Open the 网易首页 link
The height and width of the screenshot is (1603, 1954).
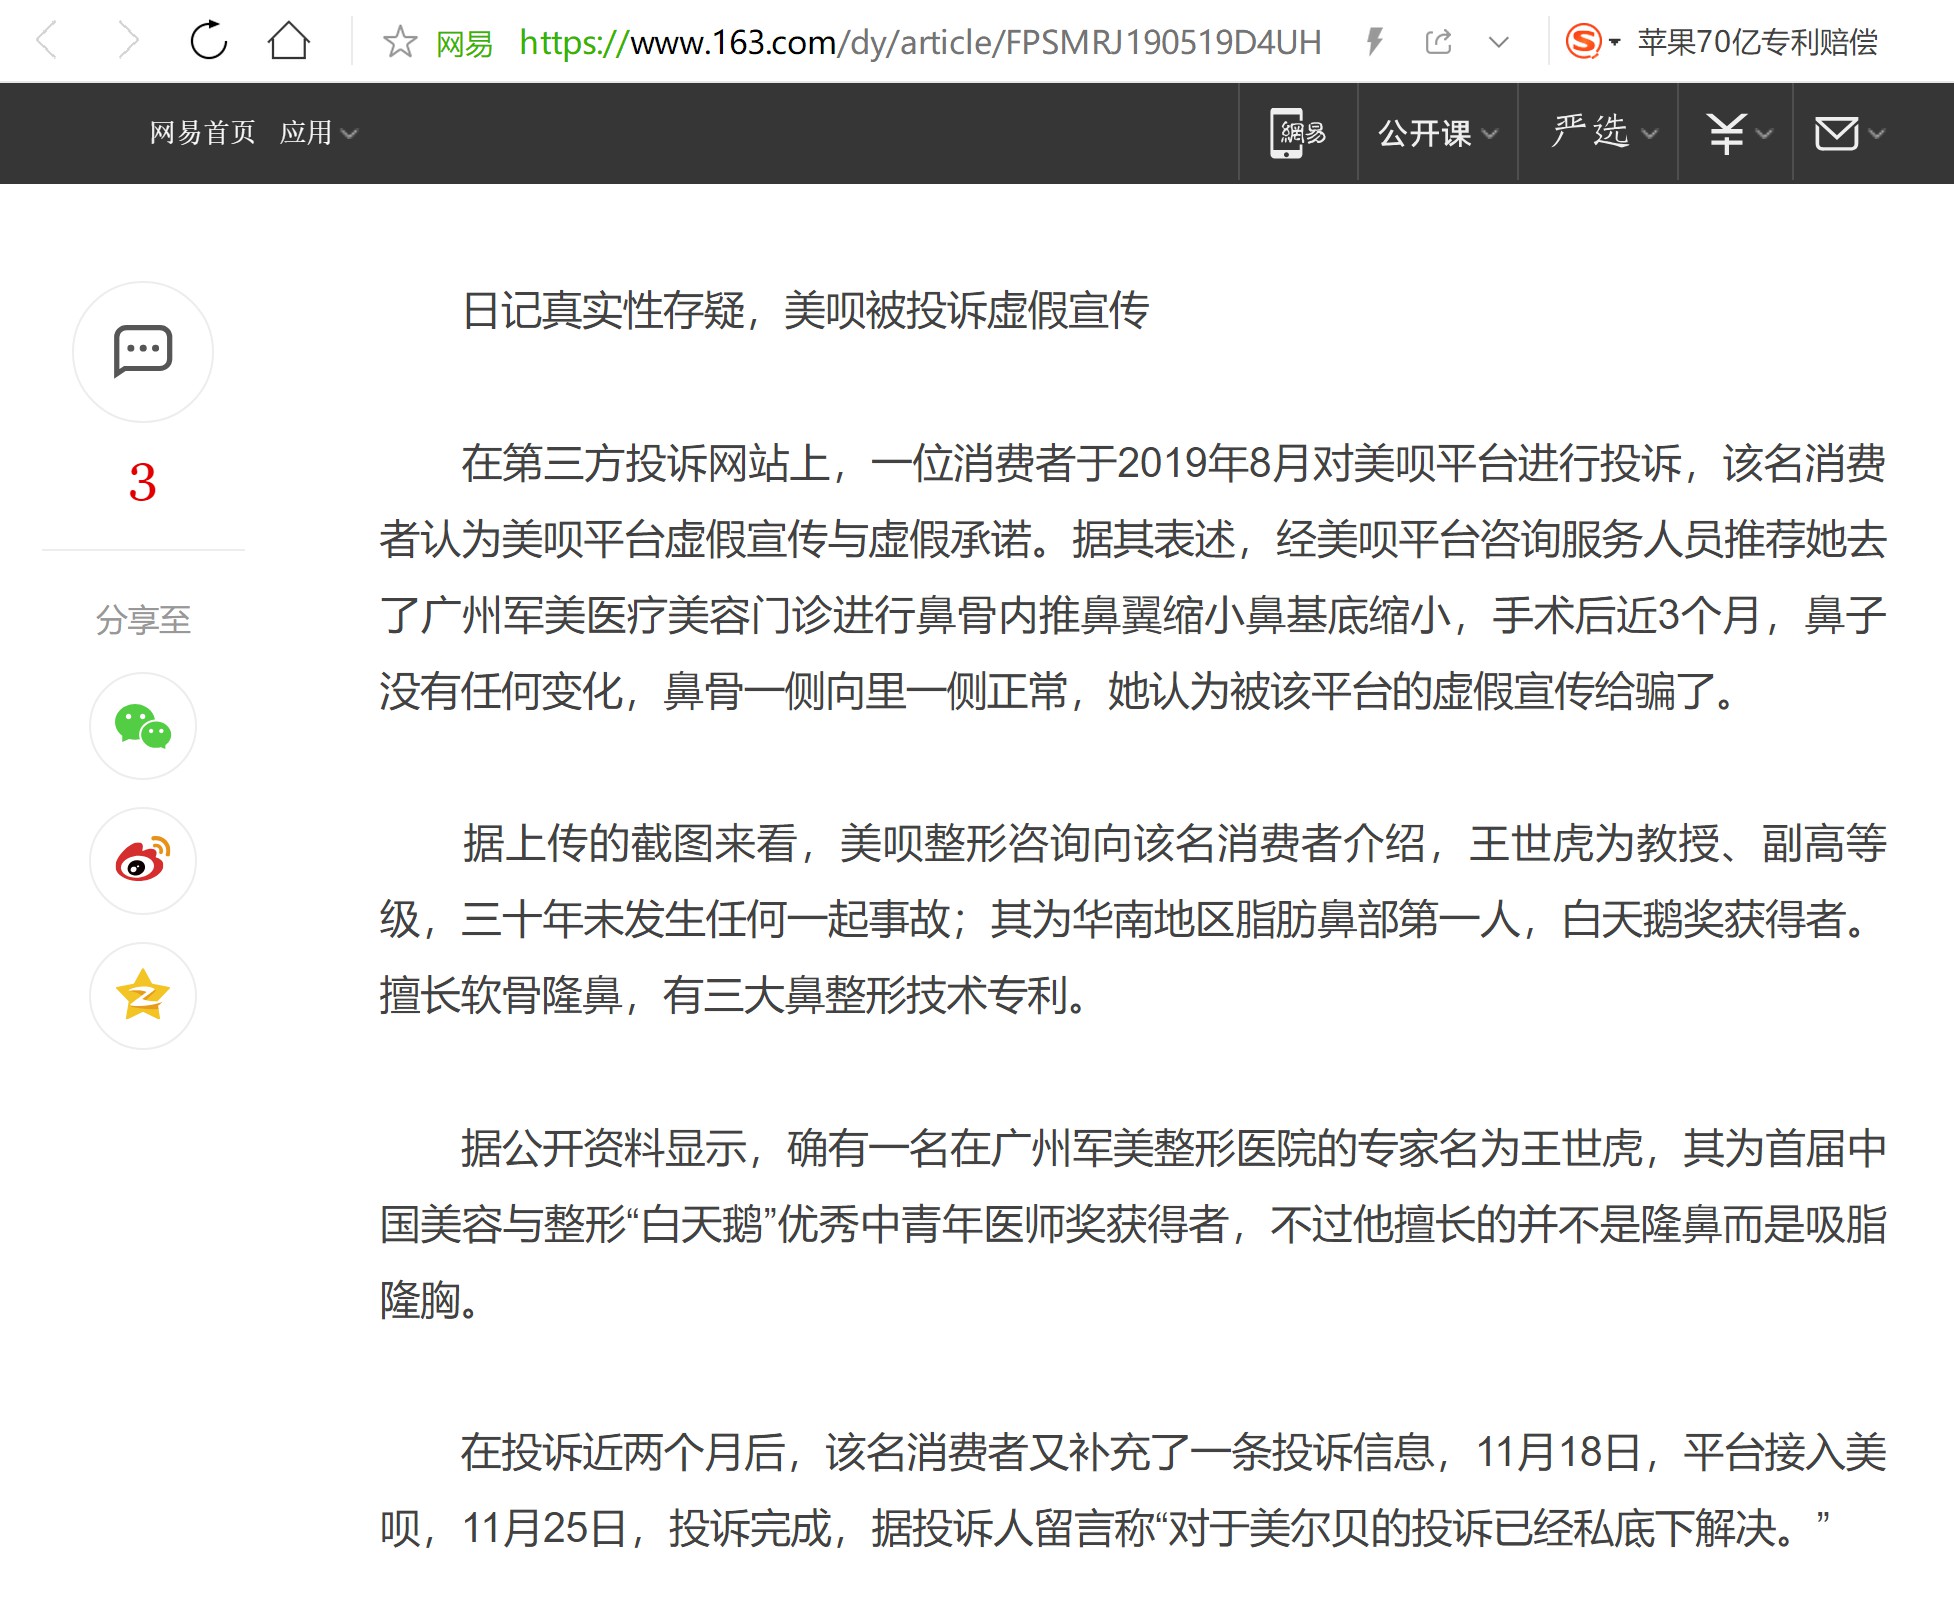pos(203,132)
